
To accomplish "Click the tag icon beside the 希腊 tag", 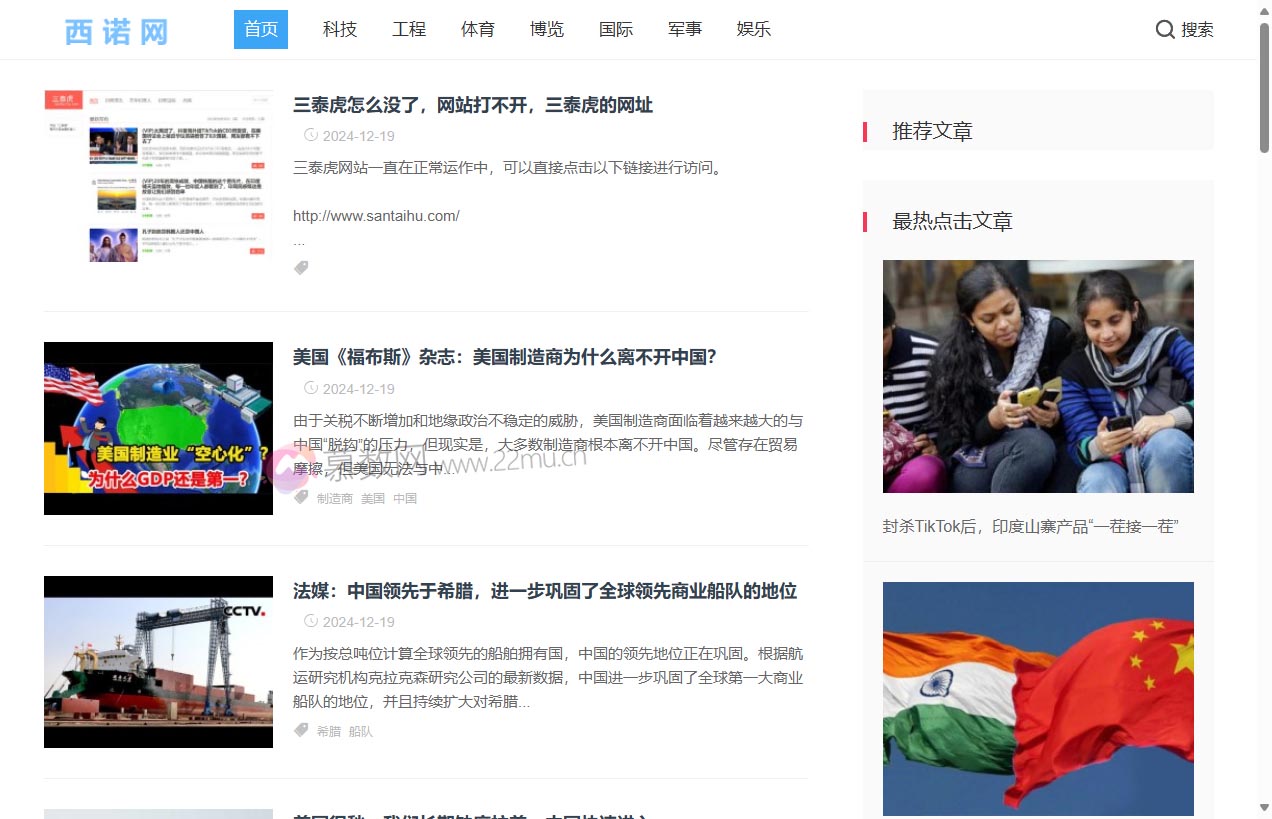I will point(301,730).
